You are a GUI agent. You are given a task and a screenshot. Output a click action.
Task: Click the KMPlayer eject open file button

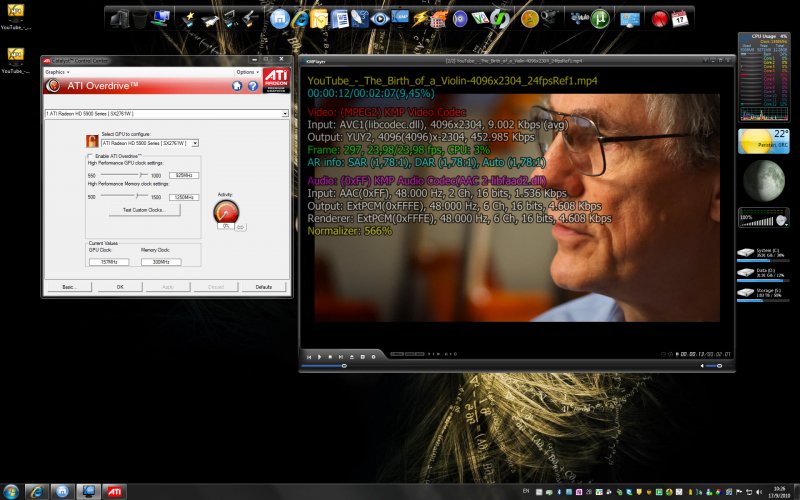click(x=352, y=357)
